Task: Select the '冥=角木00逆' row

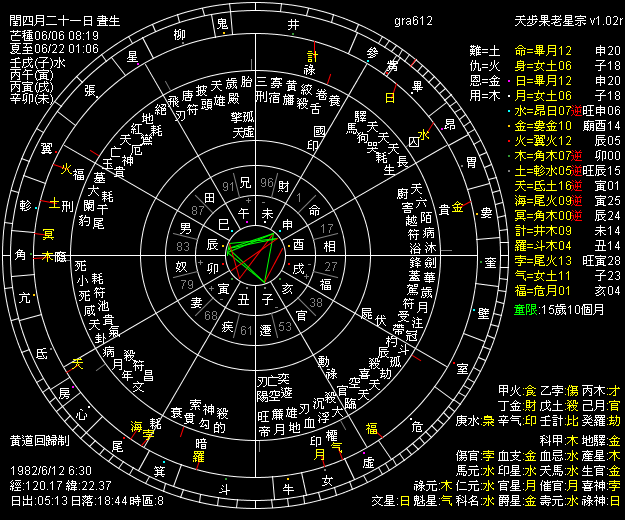Action: pos(567,216)
